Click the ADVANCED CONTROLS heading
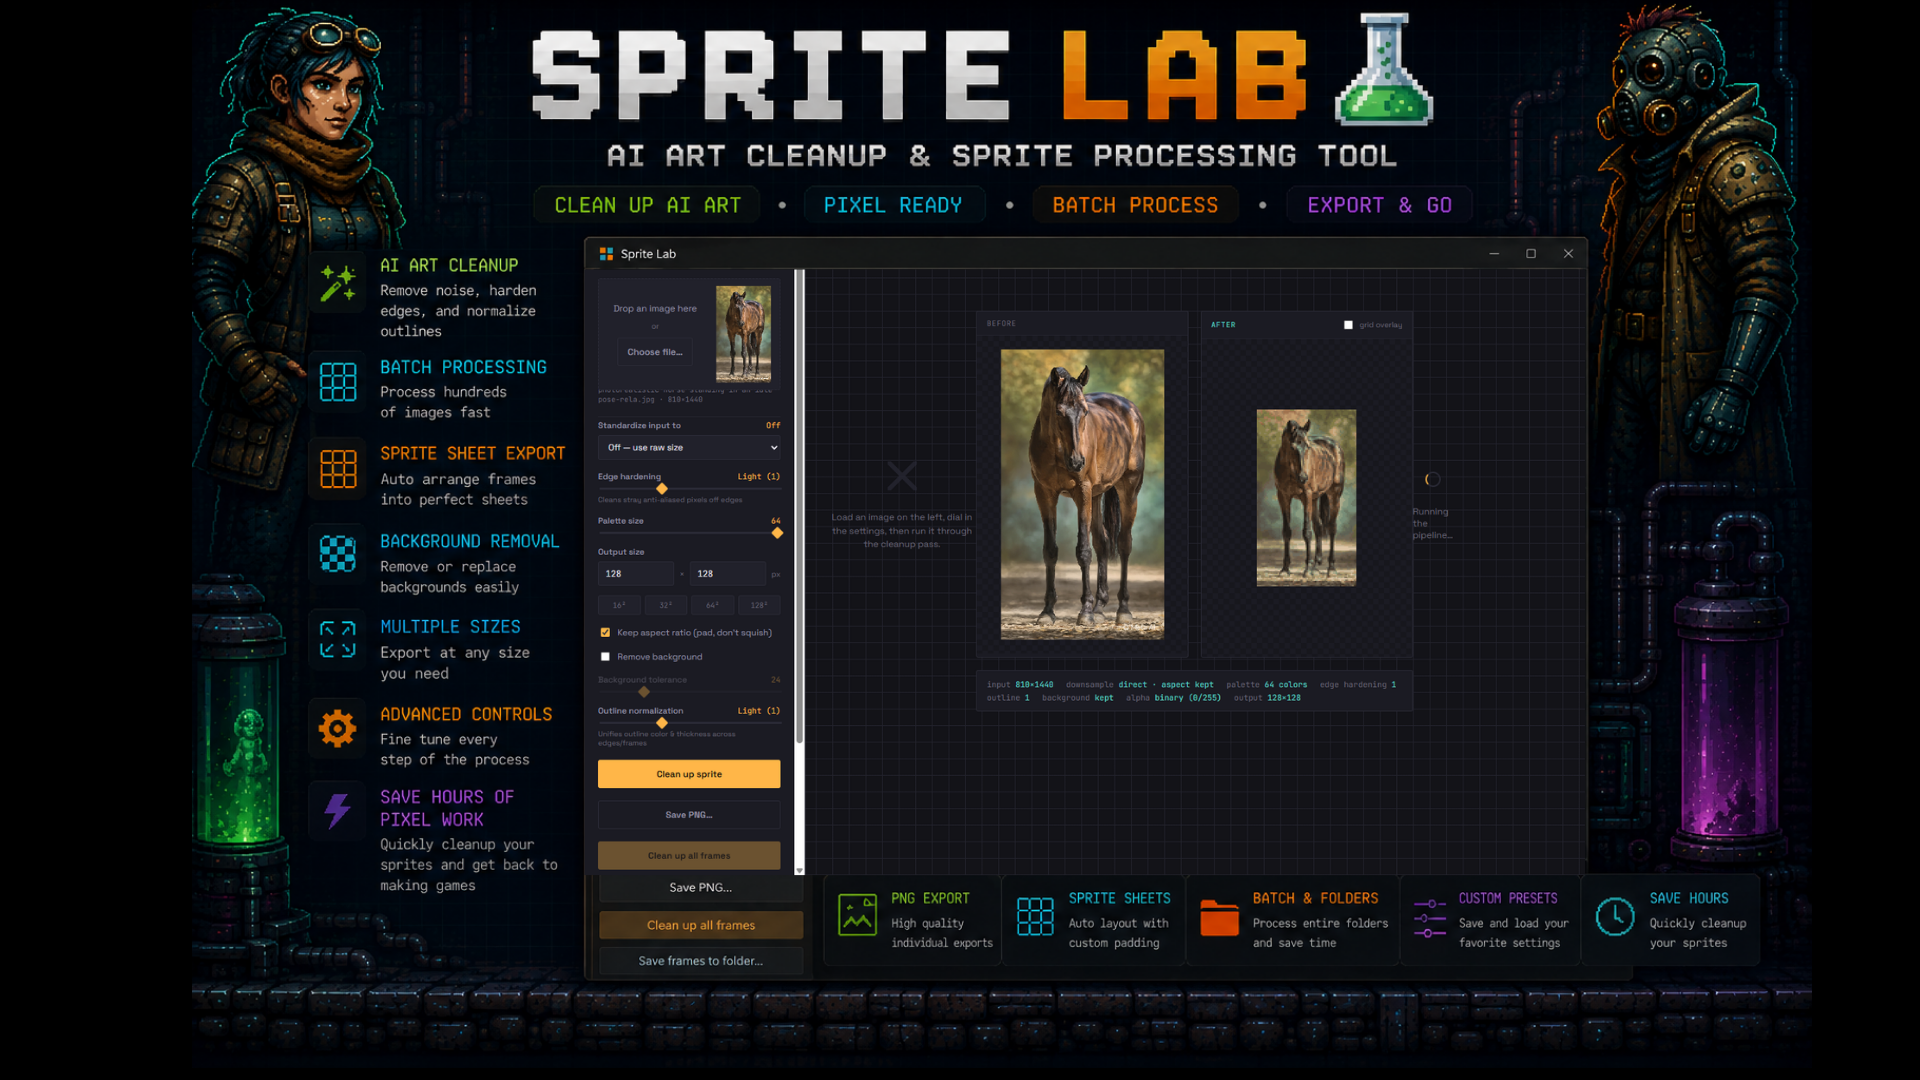The height and width of the screenshot is (1080, 1920). point(466,714)
